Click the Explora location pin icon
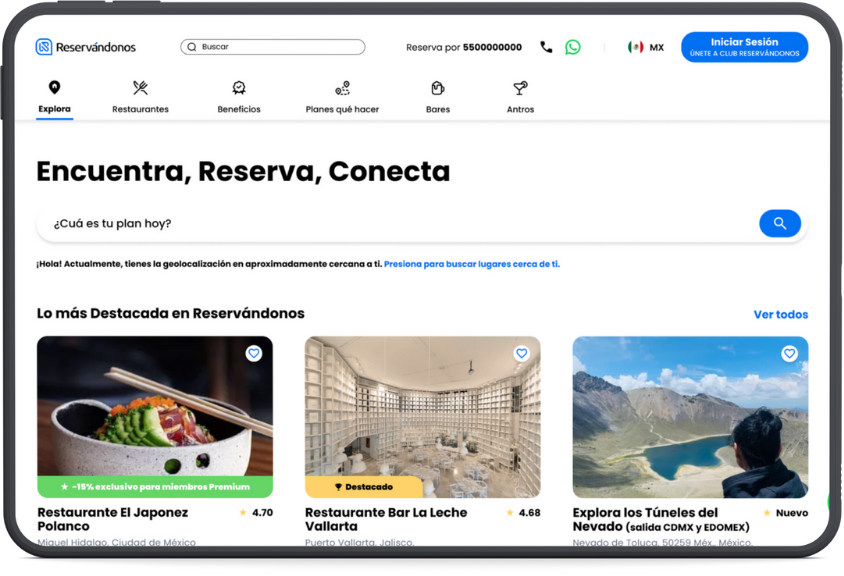The width and height of the screenshot is (844, 576). [54, 87]
